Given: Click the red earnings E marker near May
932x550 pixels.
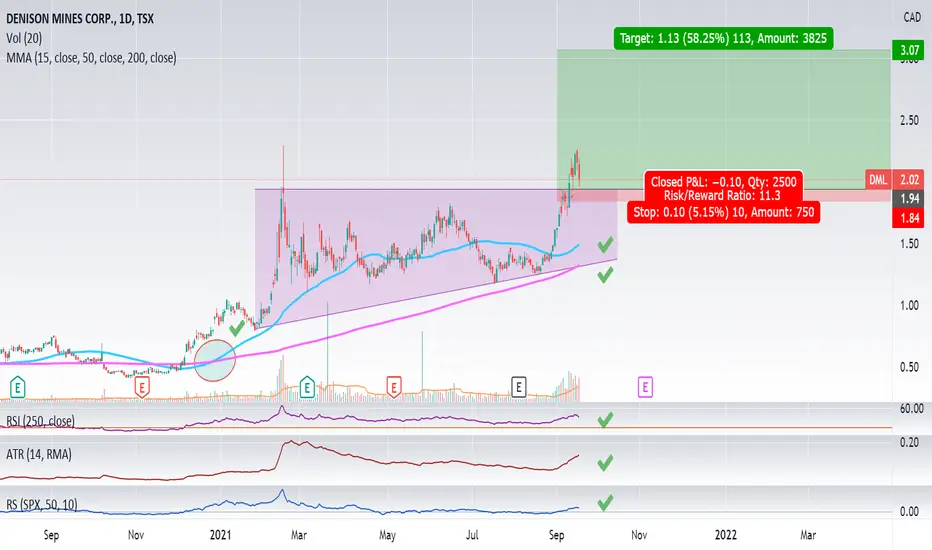Looking at the screenshot, I should [x=393, y=387].
